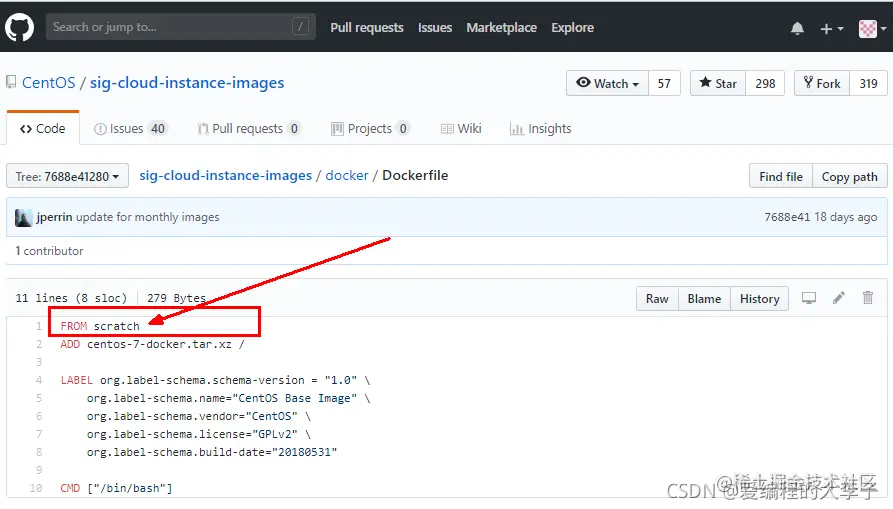The height and width of the screenshot is (509, 893).
Task: Click the org.label-schema.license="GPLv2" line
Action: [199, 434]
